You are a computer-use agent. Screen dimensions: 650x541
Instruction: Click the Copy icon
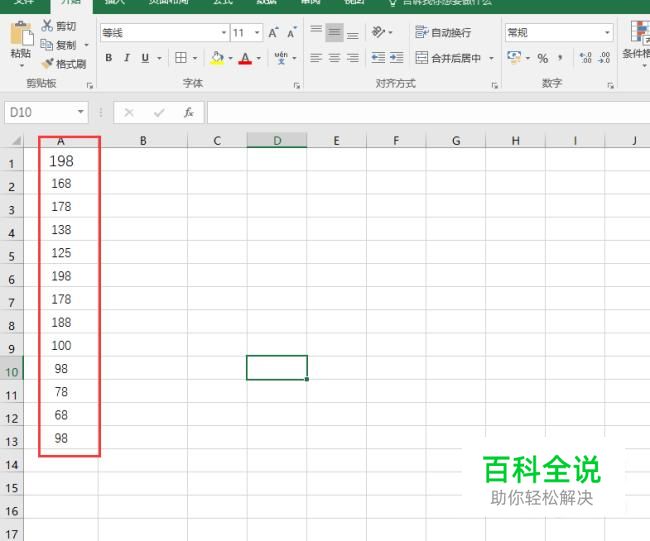point(46,44)
